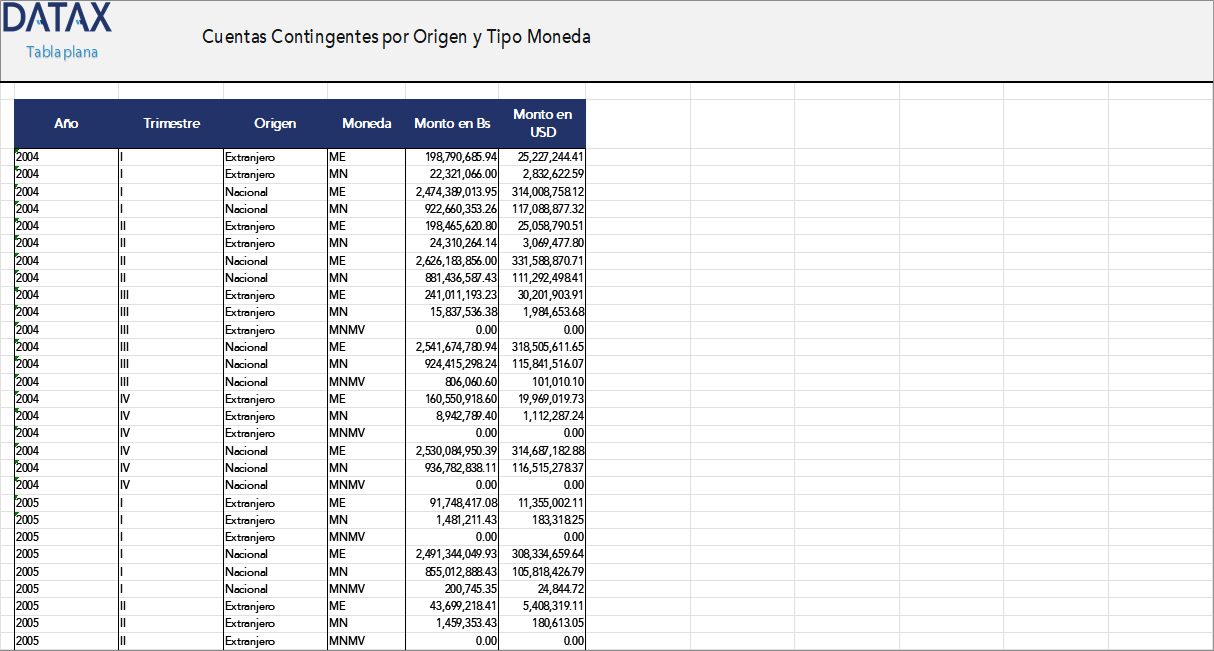The image size is (1214, 651).
Task: Click the 0.00 value in Monto en USD
Action: 570,329
